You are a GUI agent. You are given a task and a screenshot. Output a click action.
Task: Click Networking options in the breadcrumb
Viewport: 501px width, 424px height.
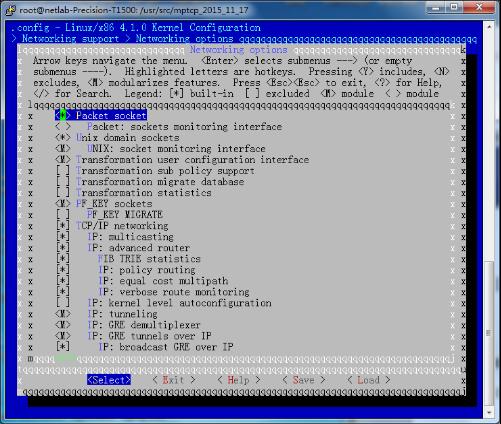[184, 39]
